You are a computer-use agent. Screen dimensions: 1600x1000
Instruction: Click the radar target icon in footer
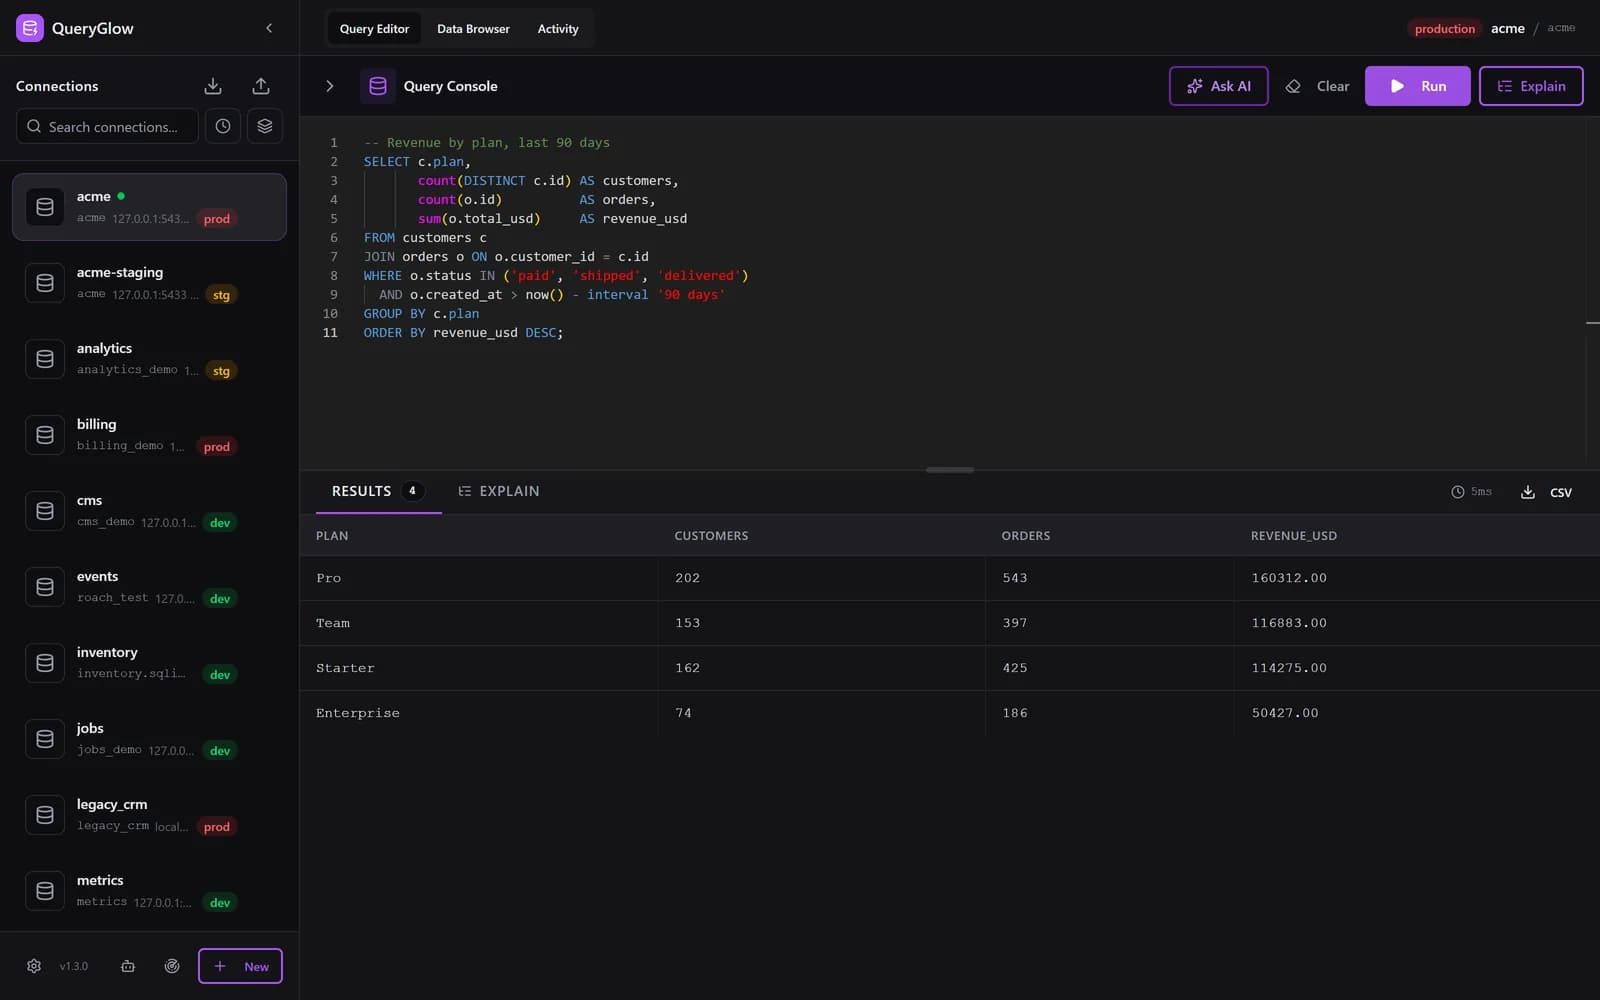point(172,966)
